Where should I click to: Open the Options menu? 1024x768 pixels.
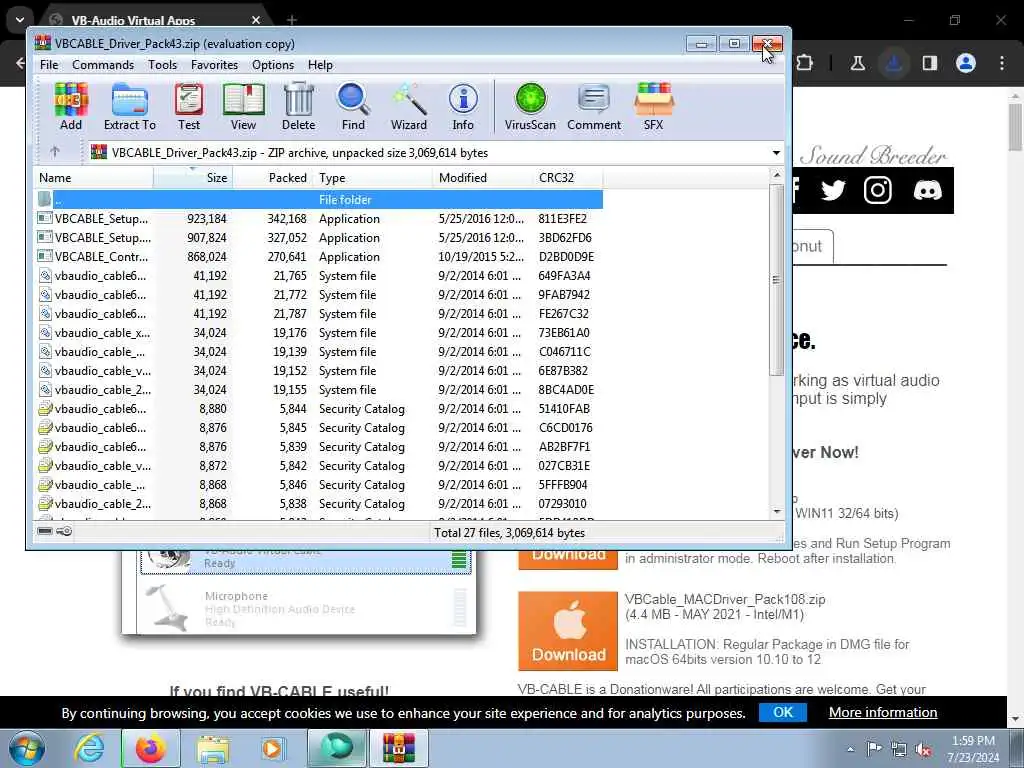(x=273, y=65)
